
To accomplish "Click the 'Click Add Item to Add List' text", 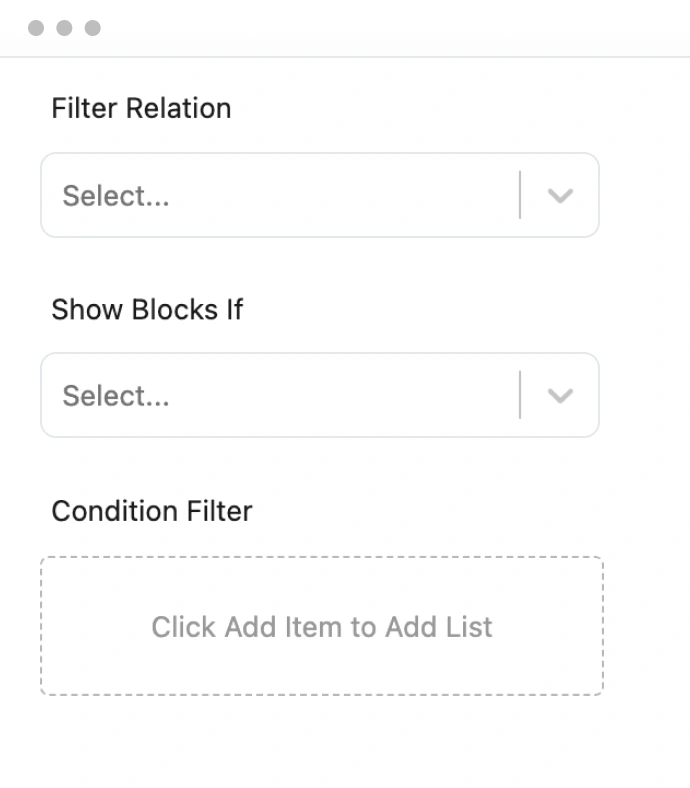I will pyautogui.click(x=321, y=627).
